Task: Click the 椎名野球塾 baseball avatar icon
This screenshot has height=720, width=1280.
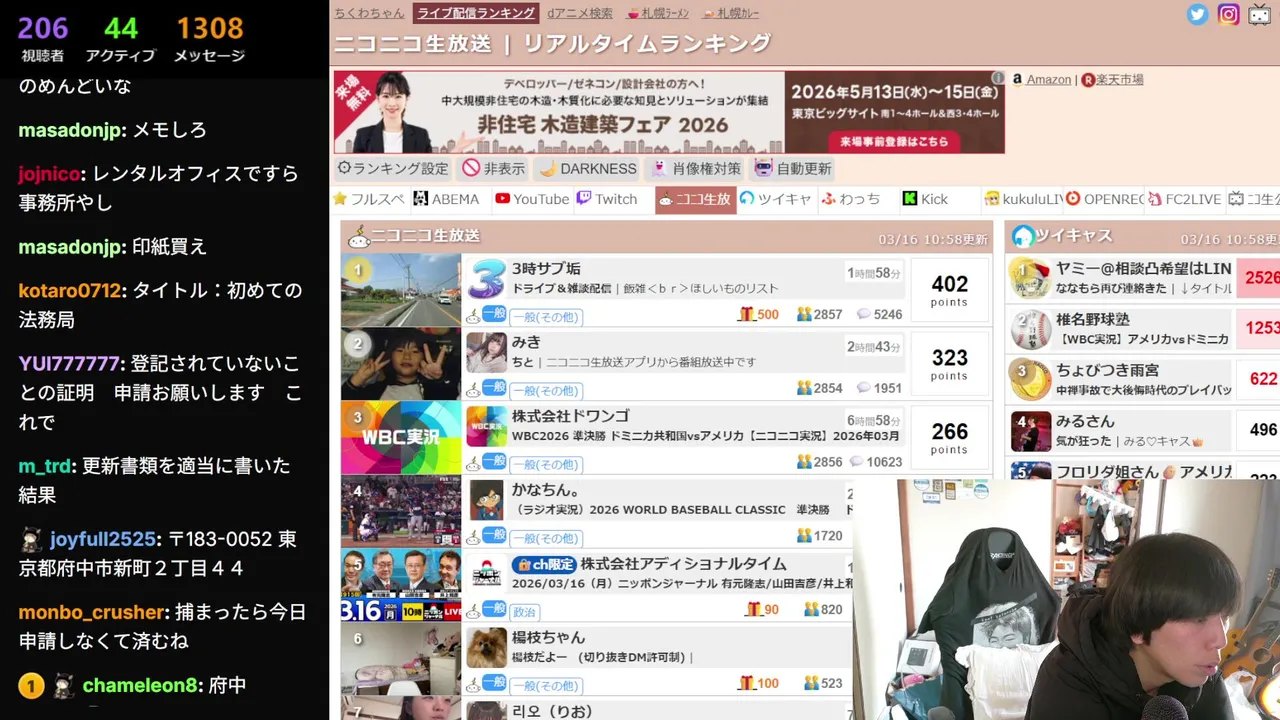Action: pyautogui.click(x=1030, y=329)
